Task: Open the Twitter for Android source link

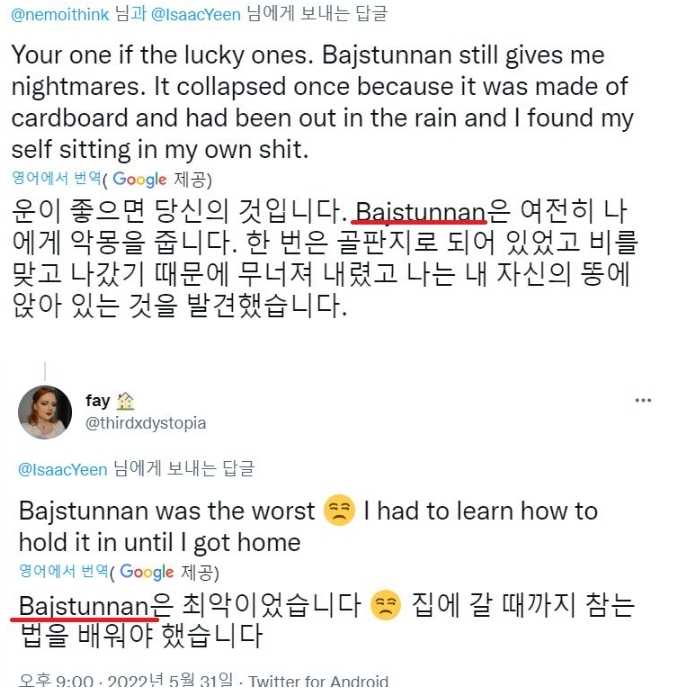Action: pyautogui.click(x=318, y=681)
